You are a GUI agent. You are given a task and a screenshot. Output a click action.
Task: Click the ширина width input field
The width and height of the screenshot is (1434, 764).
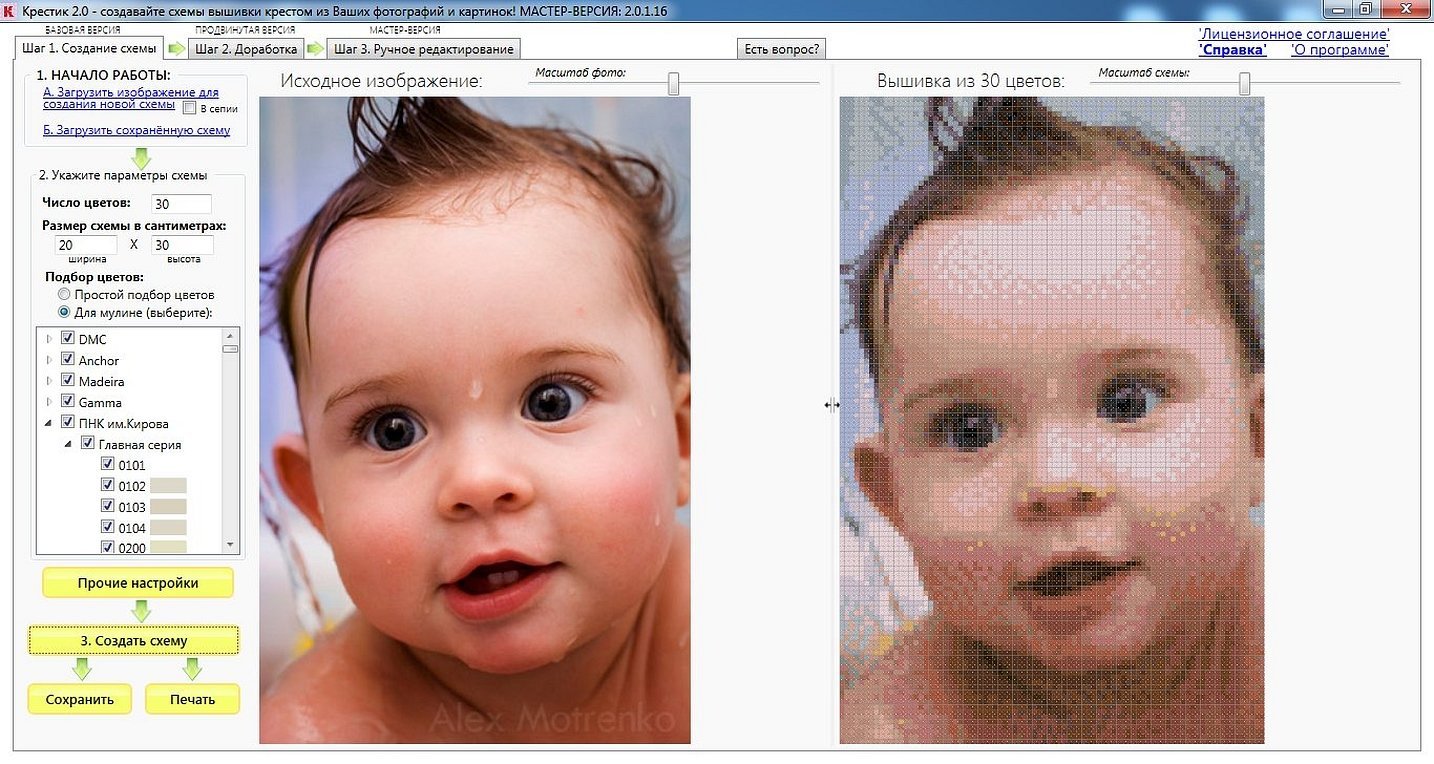pyautogui.click(x=88, y=245)
